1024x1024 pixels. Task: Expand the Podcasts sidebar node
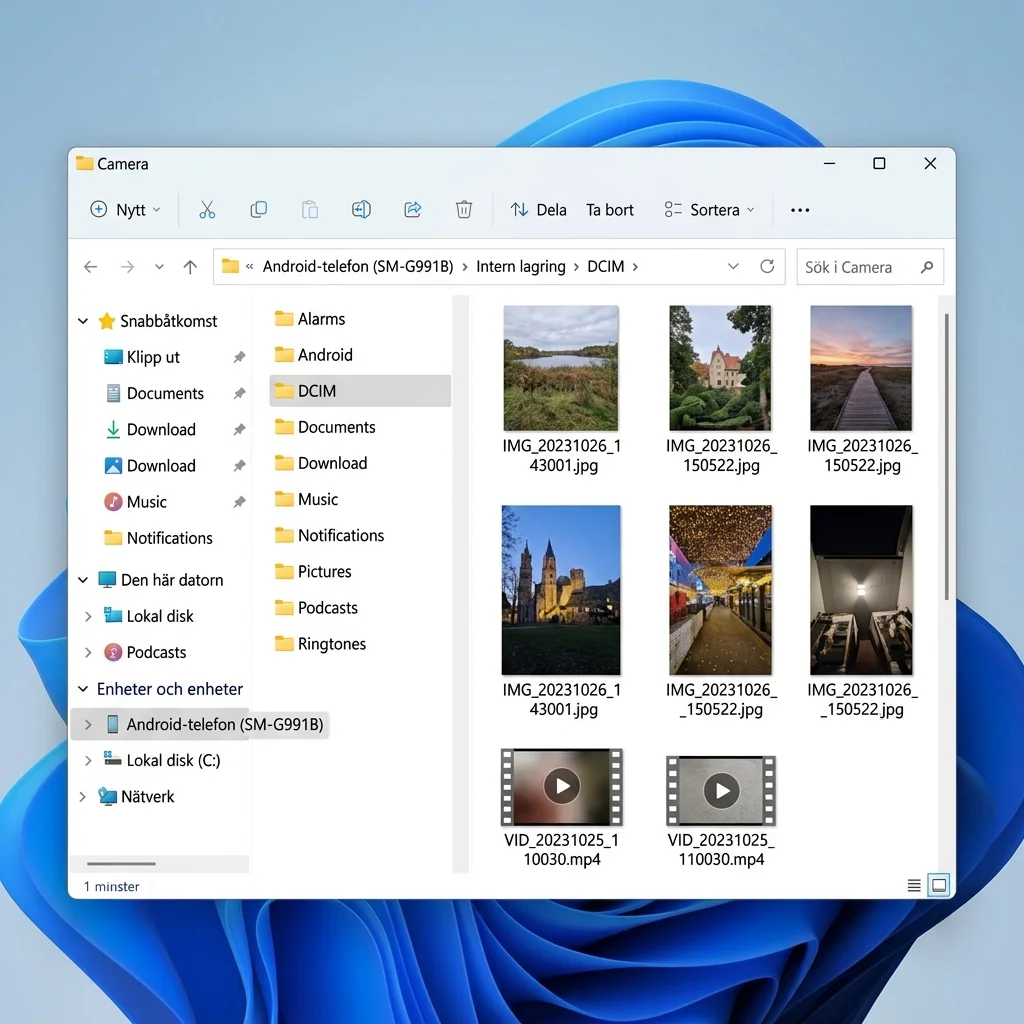click(88, 652)
